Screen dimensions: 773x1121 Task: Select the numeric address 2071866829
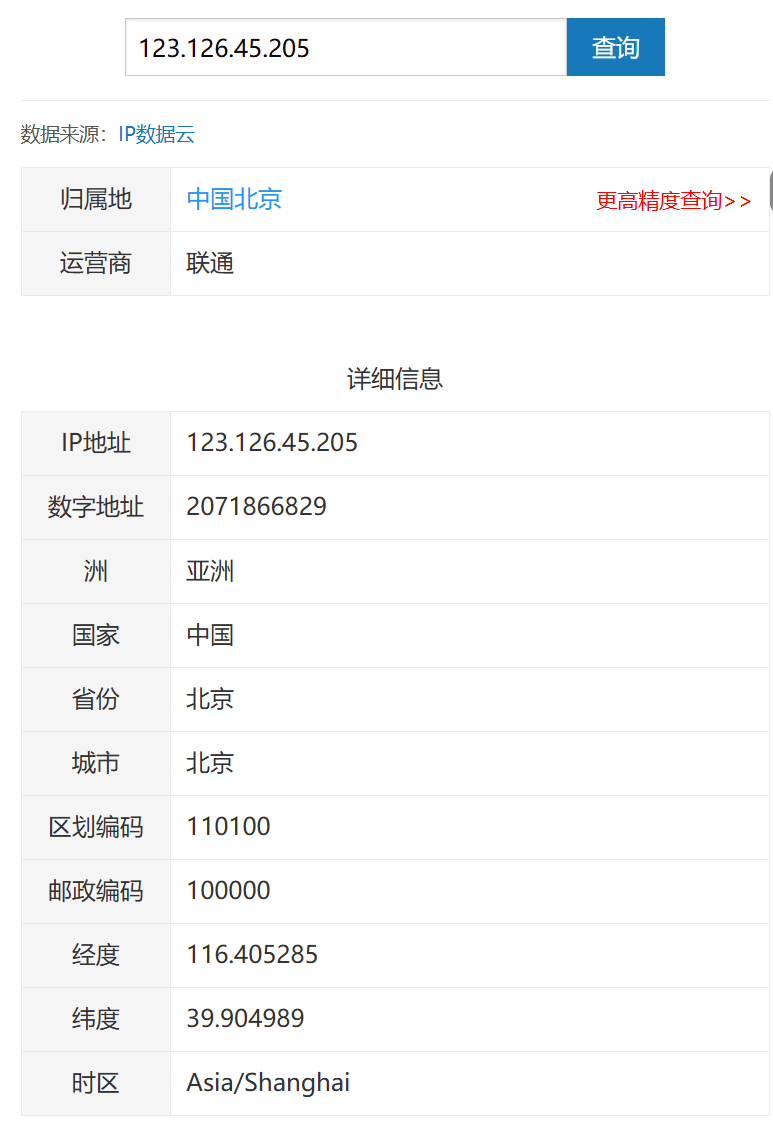(257, 506)
